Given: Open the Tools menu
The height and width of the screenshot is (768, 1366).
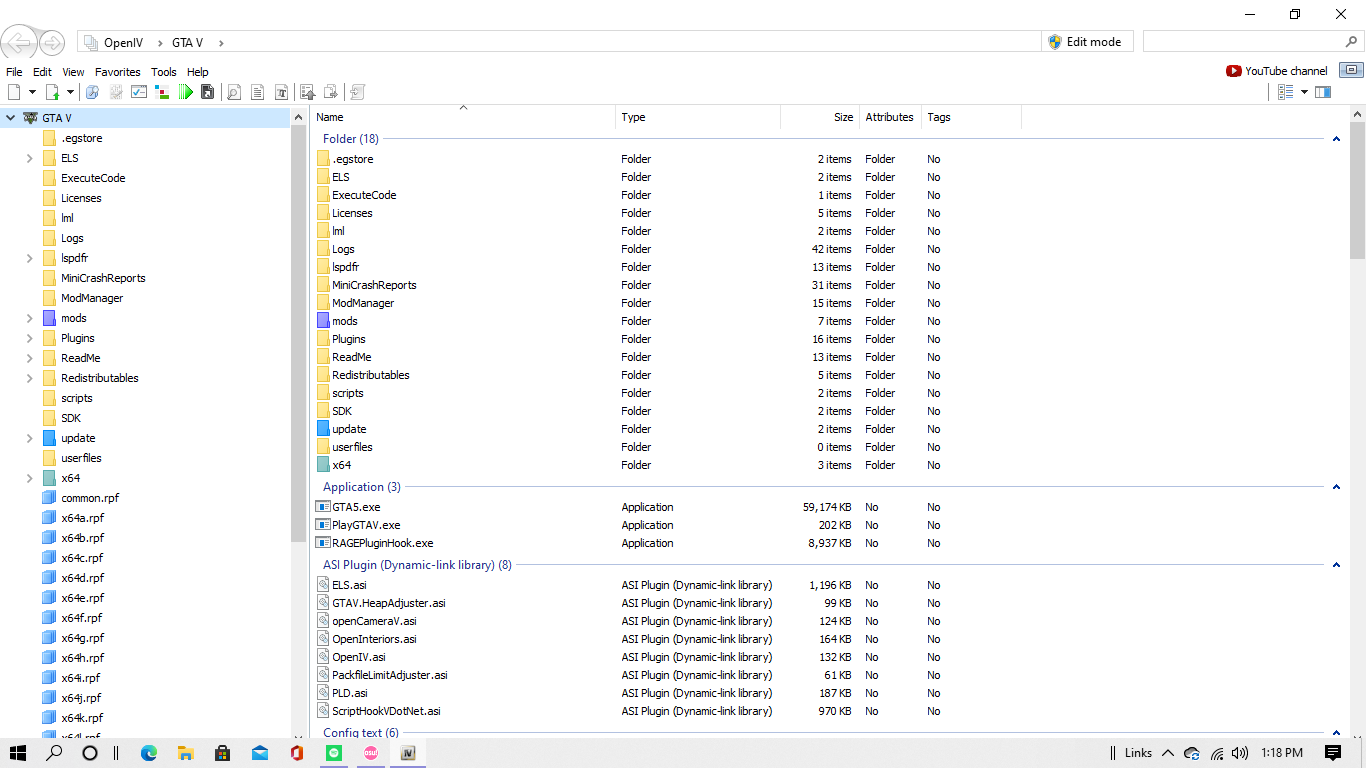Looking at the screenshot, I should pyautogui.click(x=164, y=72).
